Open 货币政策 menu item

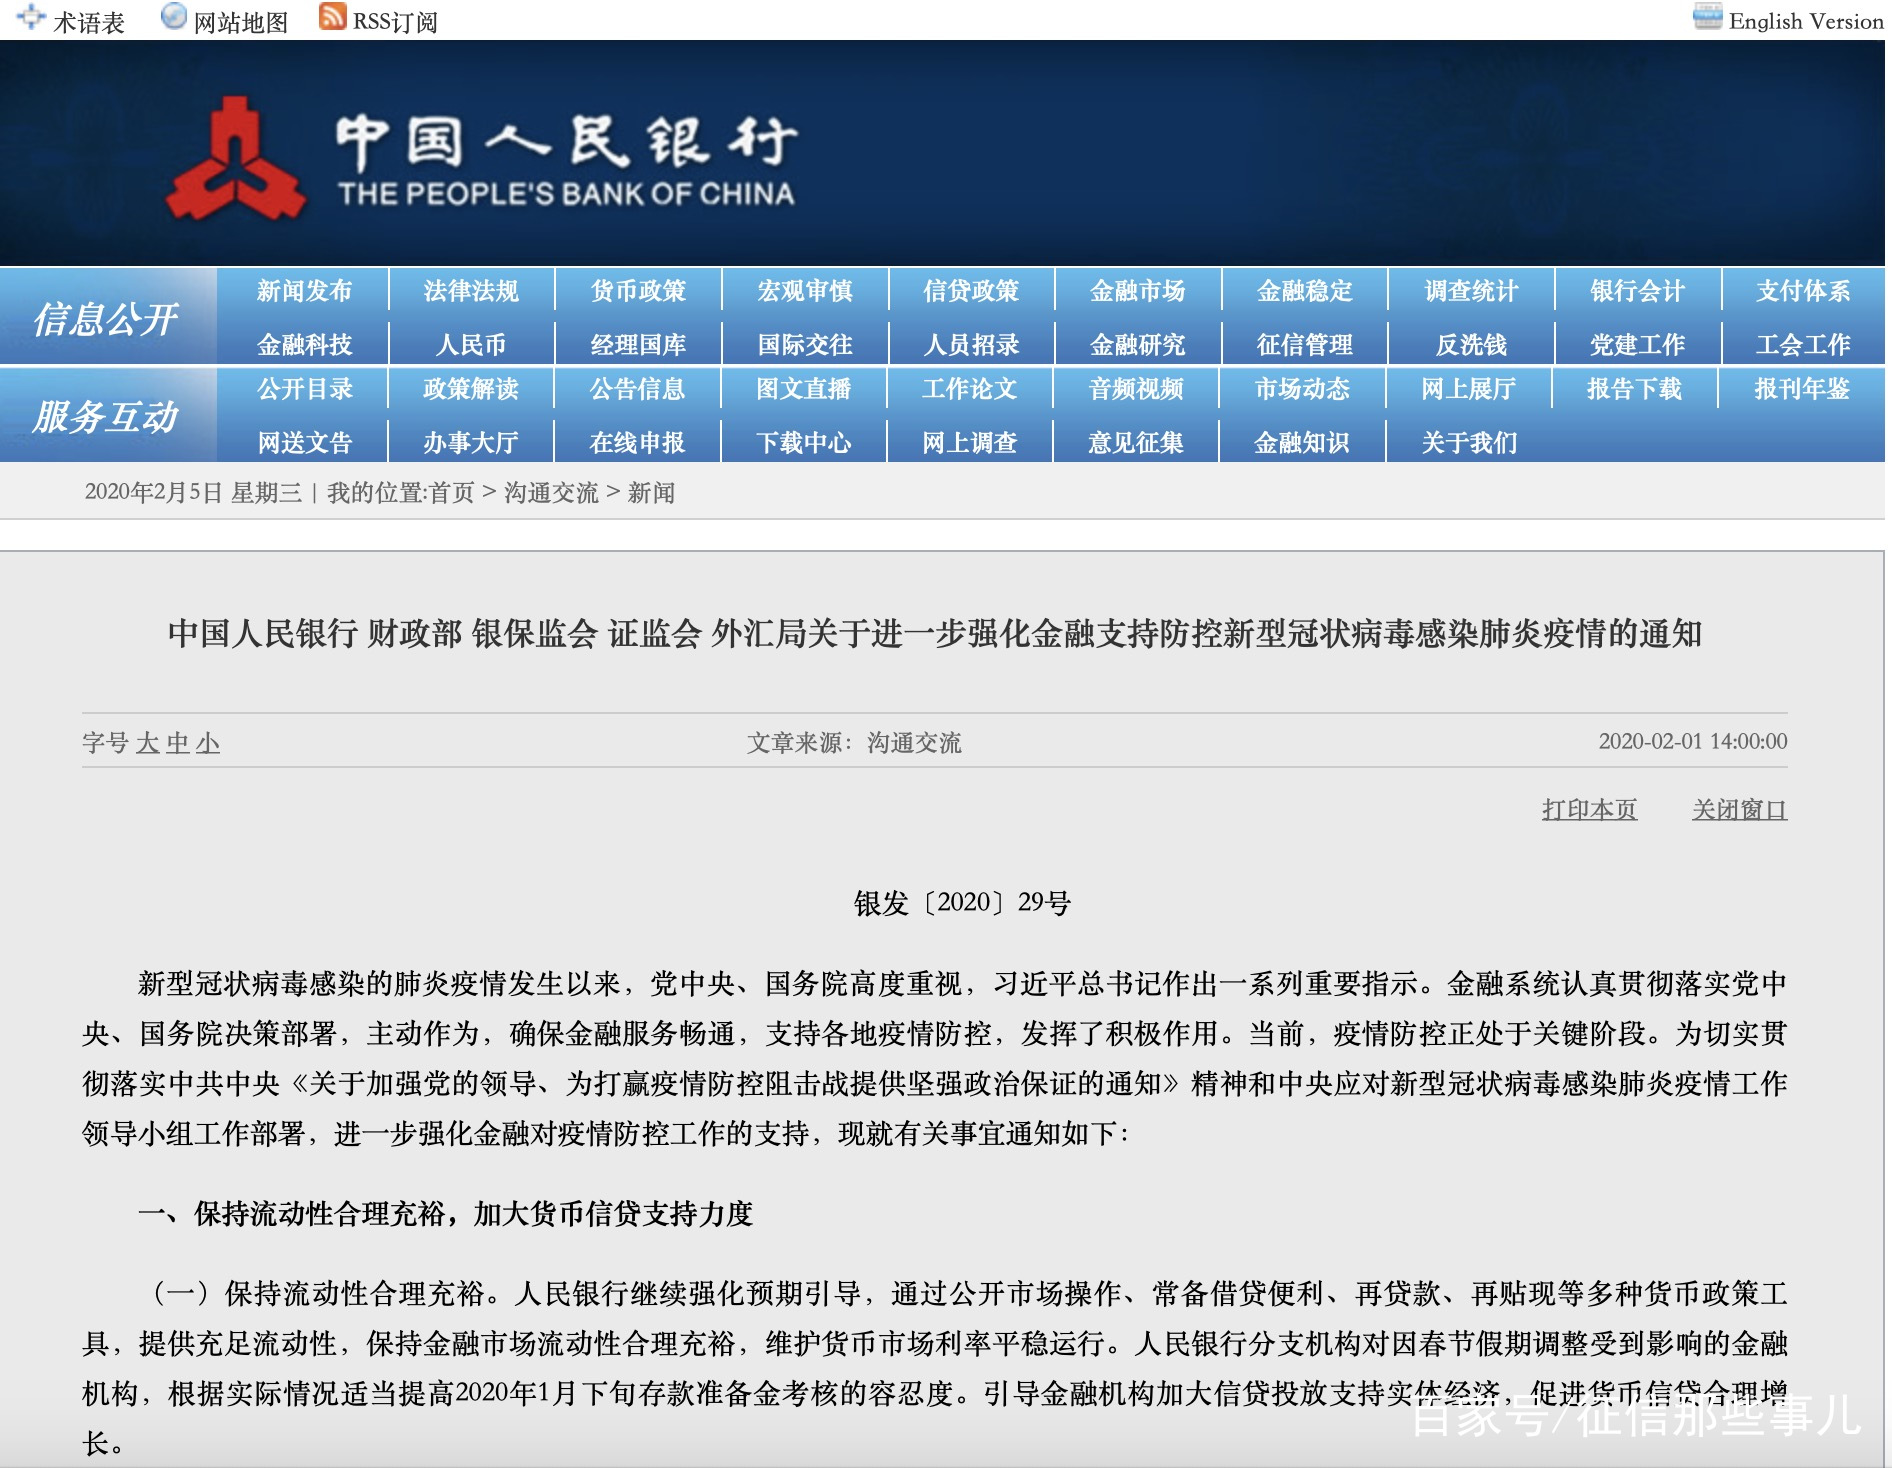pos(638,291)
